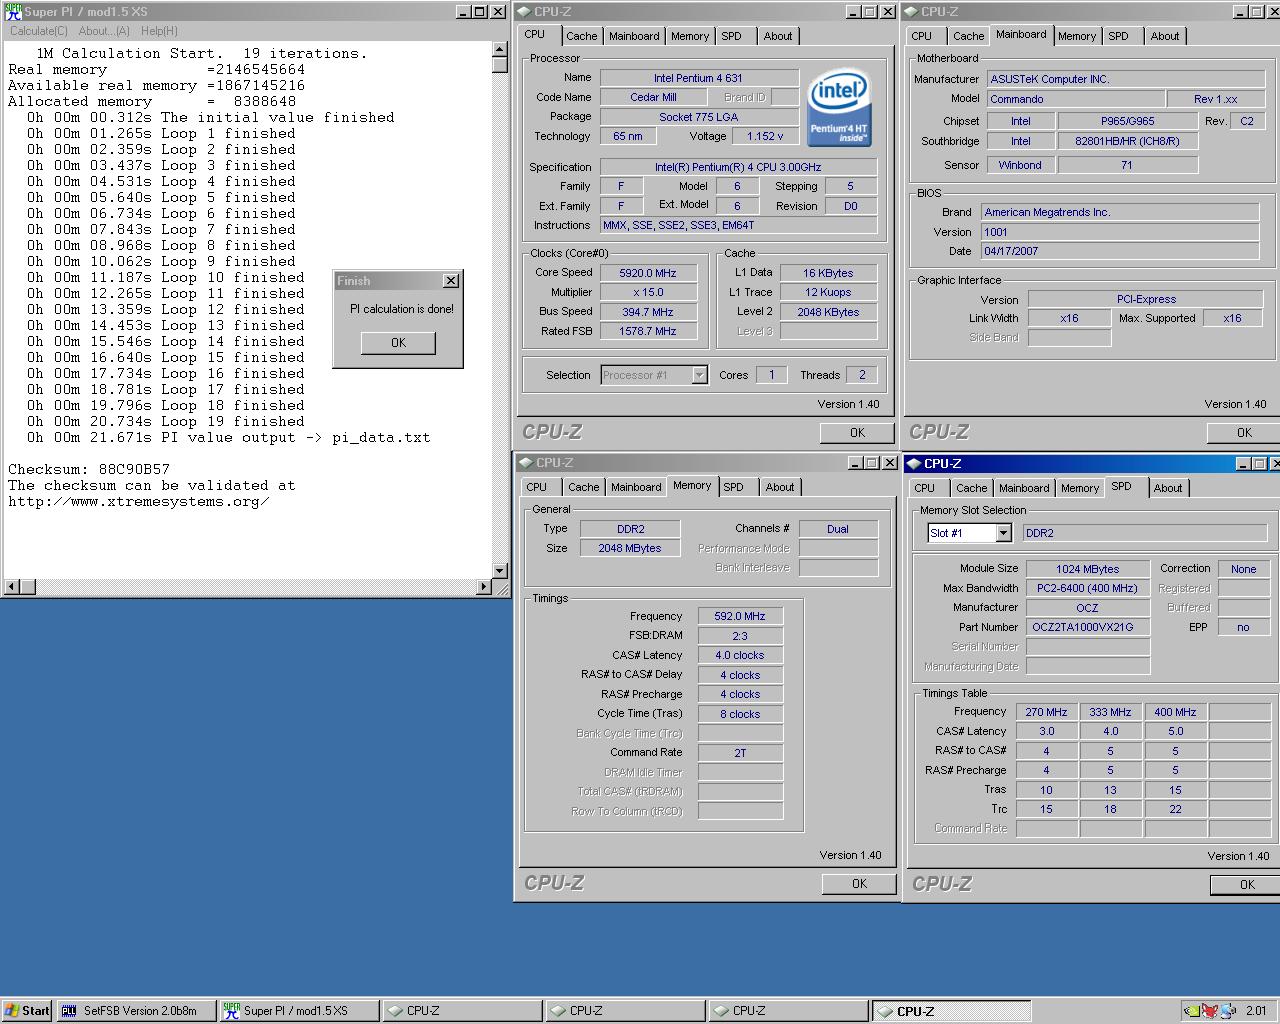Image resolution: width=1280 pixels, height=1024 pixels.
Task: Click the Voltage value 1.152 v
Action: [765, 136]
